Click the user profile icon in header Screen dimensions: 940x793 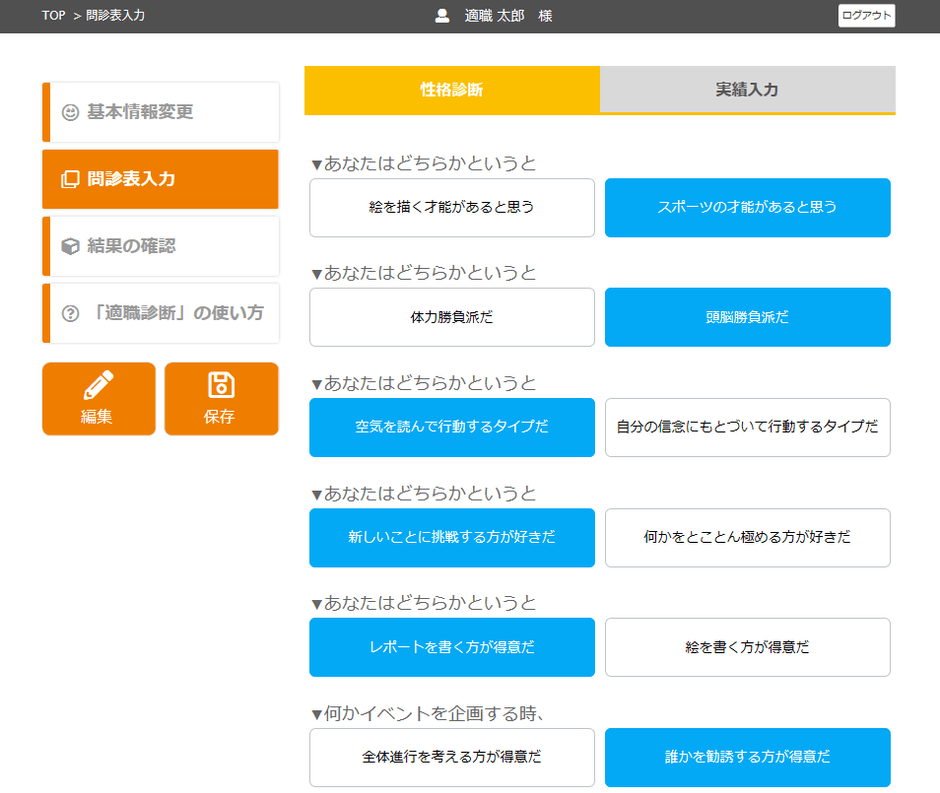pyautogui.click(x=442, y=16)
